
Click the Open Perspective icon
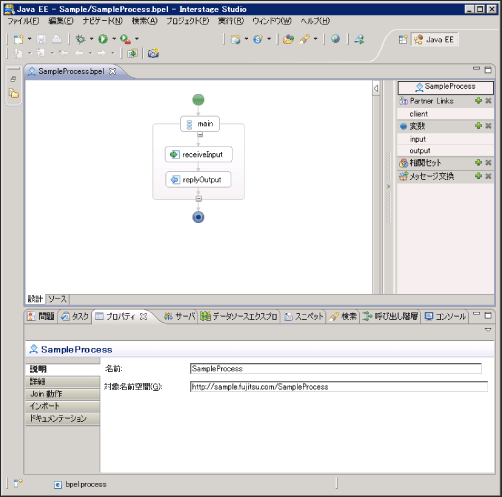pyautogui.click(x=403, y=40)
